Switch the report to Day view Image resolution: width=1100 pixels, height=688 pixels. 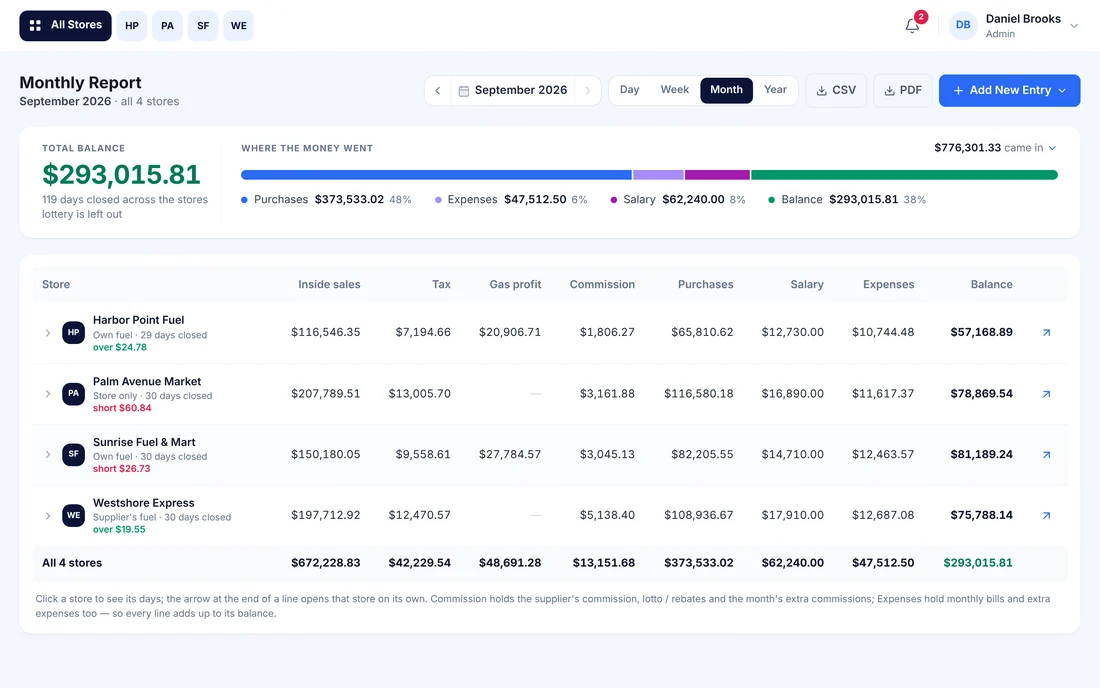(x=629, y=90)
